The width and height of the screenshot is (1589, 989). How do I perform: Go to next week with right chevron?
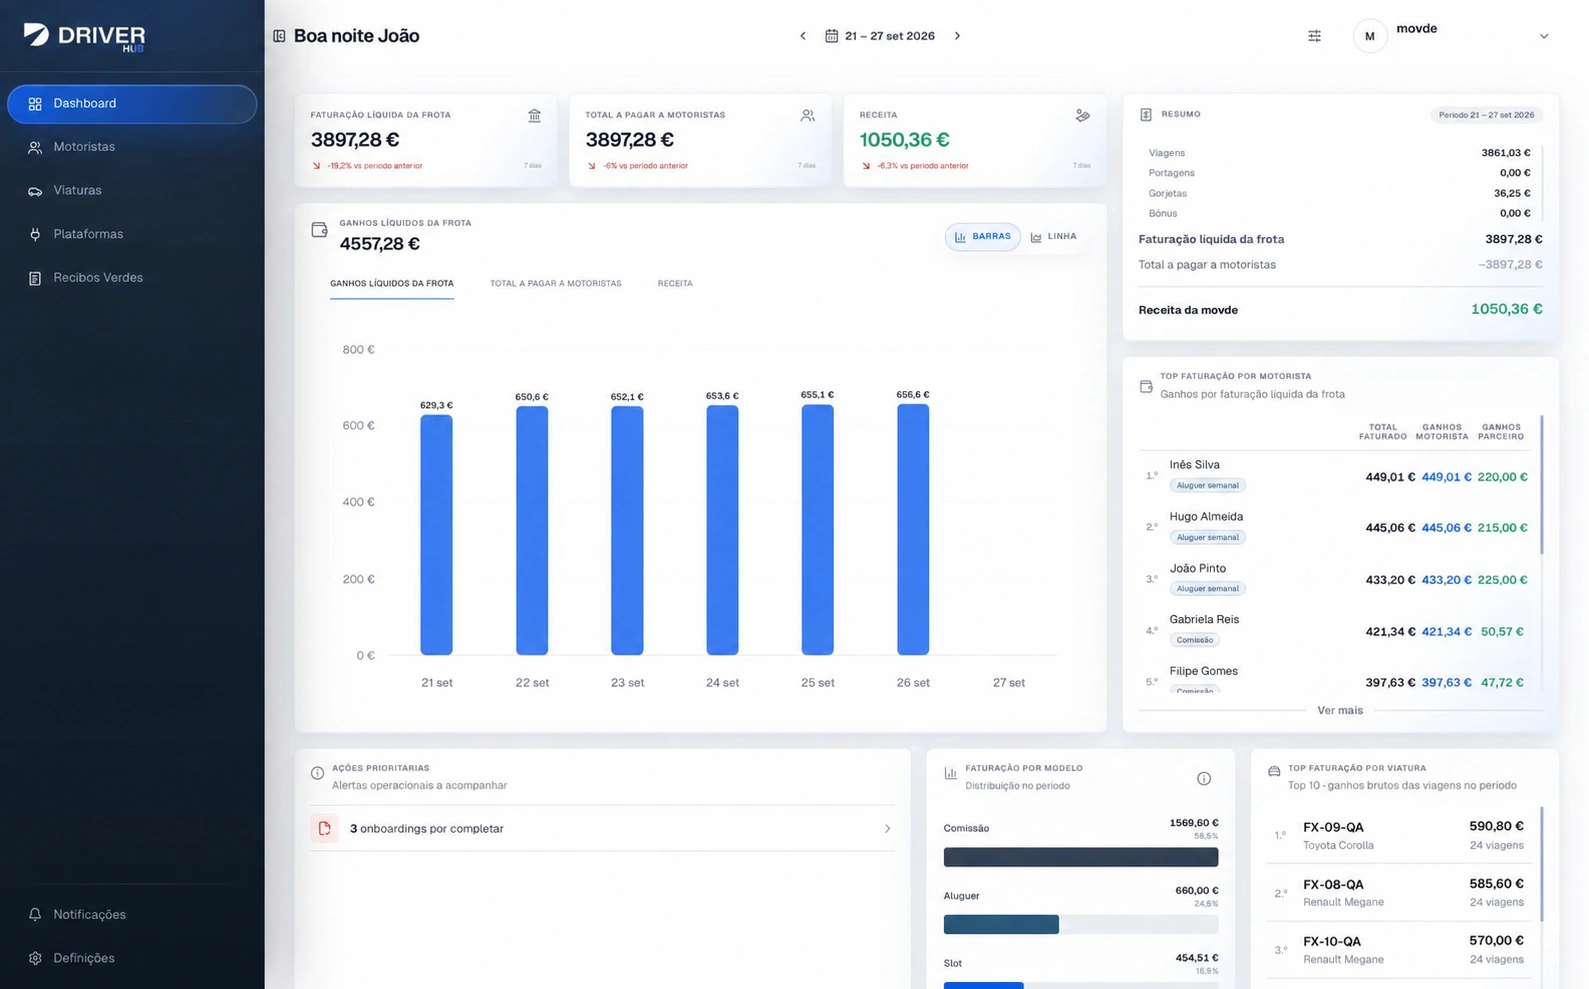point(957,36)
